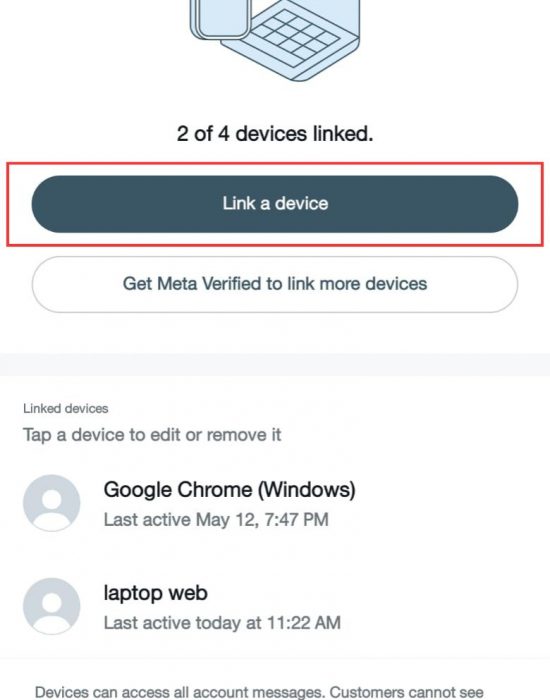Click the word web in laptop web entry

point(188,593)
